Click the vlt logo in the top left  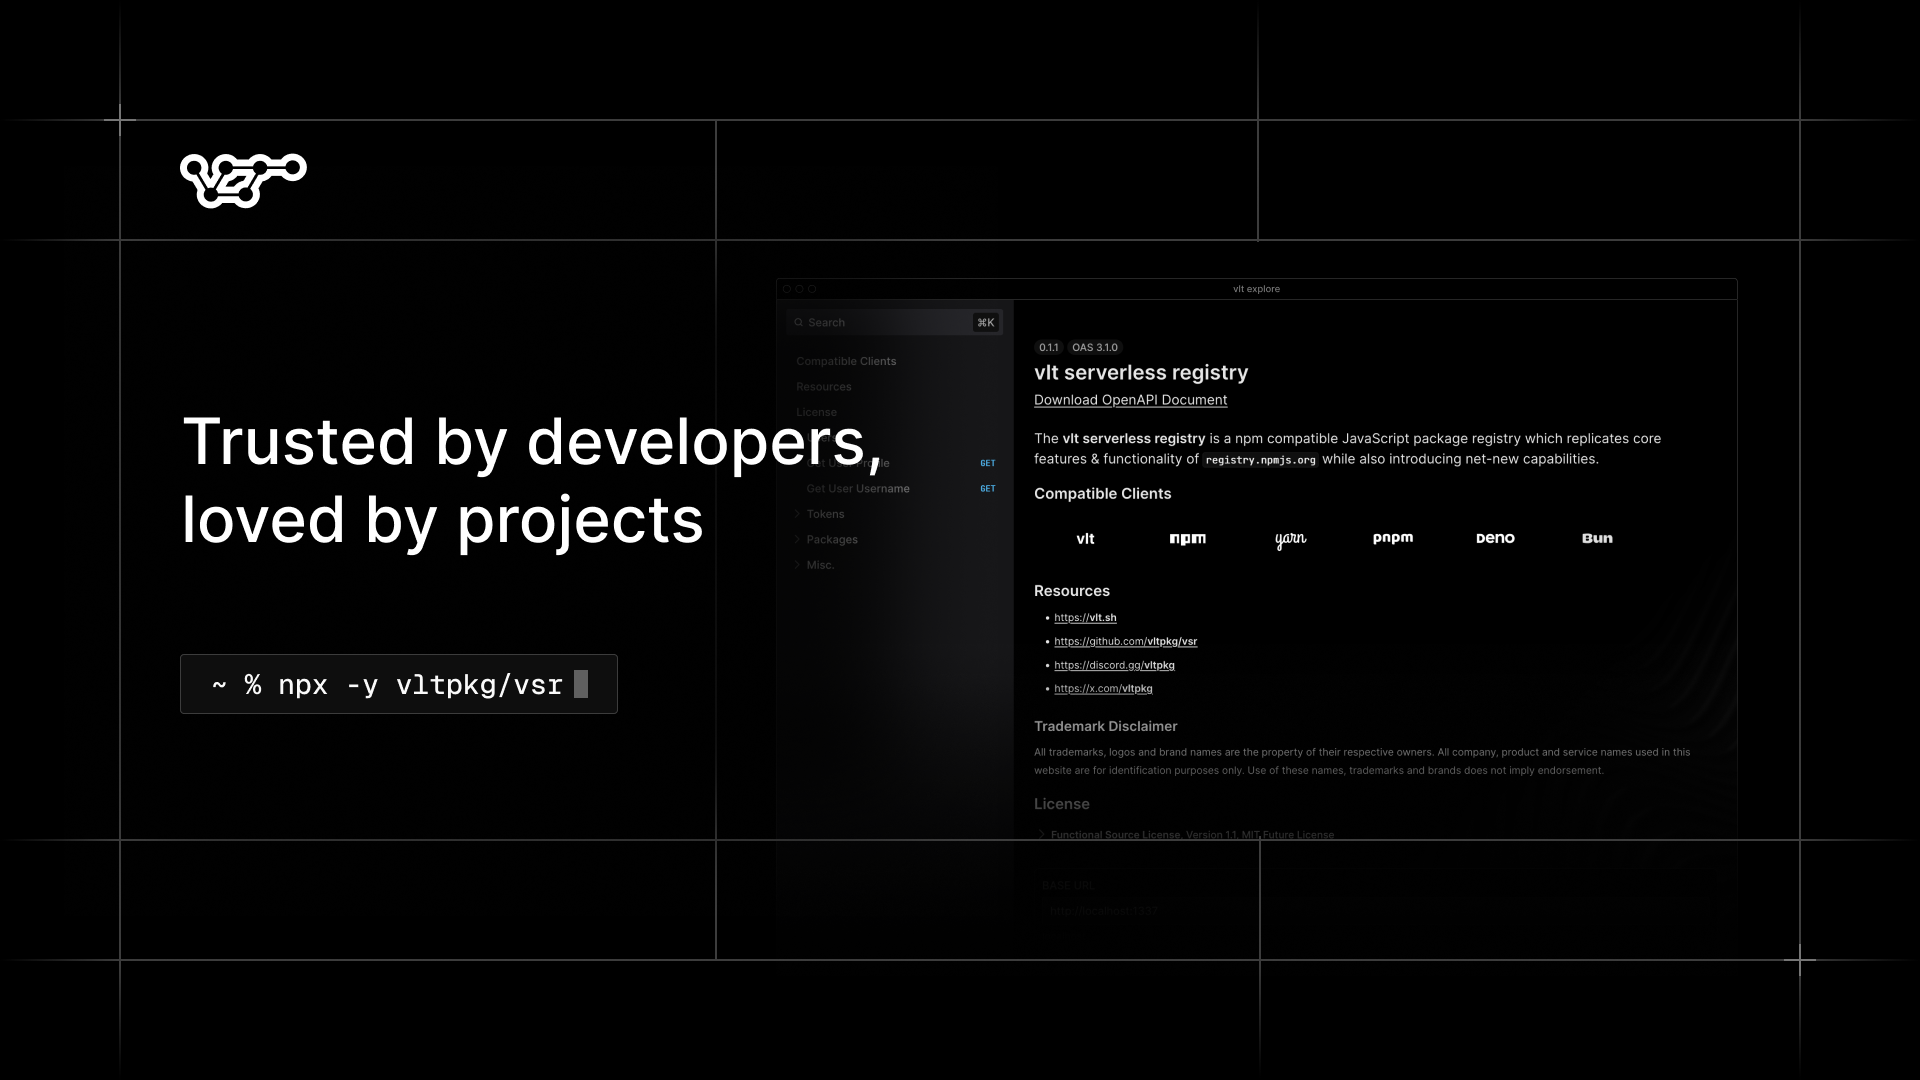(243, 180)
